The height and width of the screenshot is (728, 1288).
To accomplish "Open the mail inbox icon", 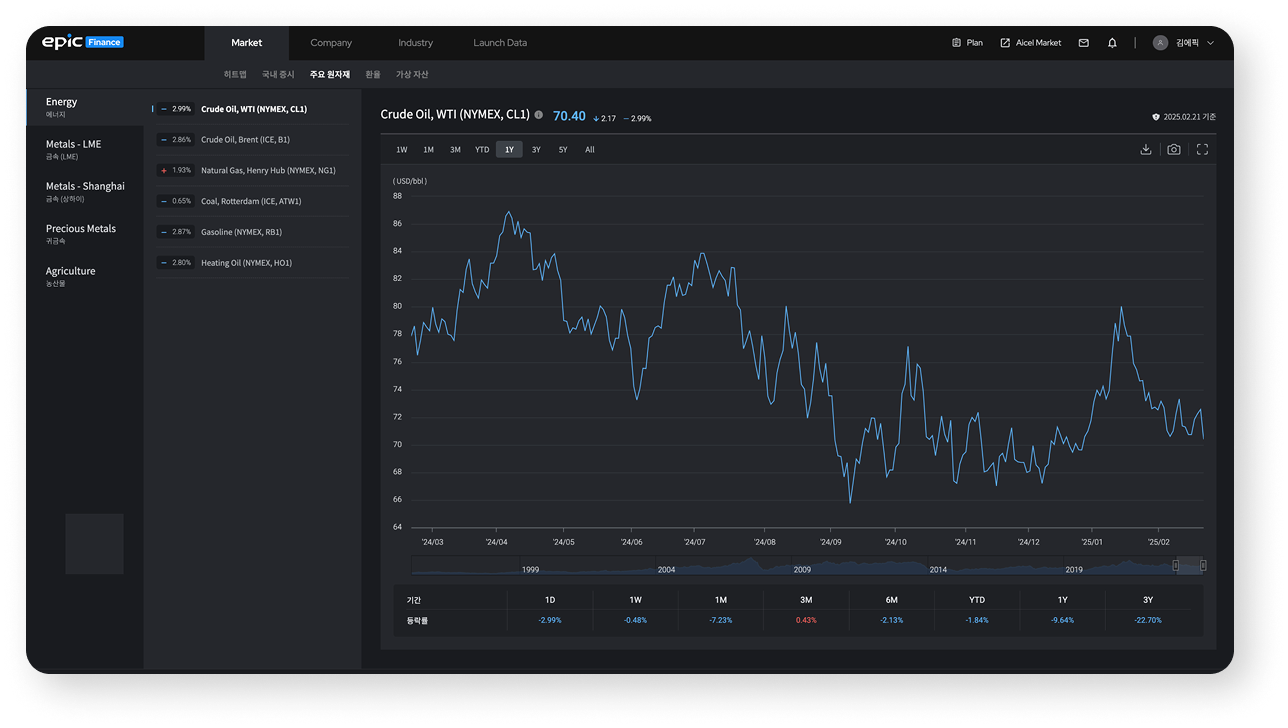I will 1083,43.
